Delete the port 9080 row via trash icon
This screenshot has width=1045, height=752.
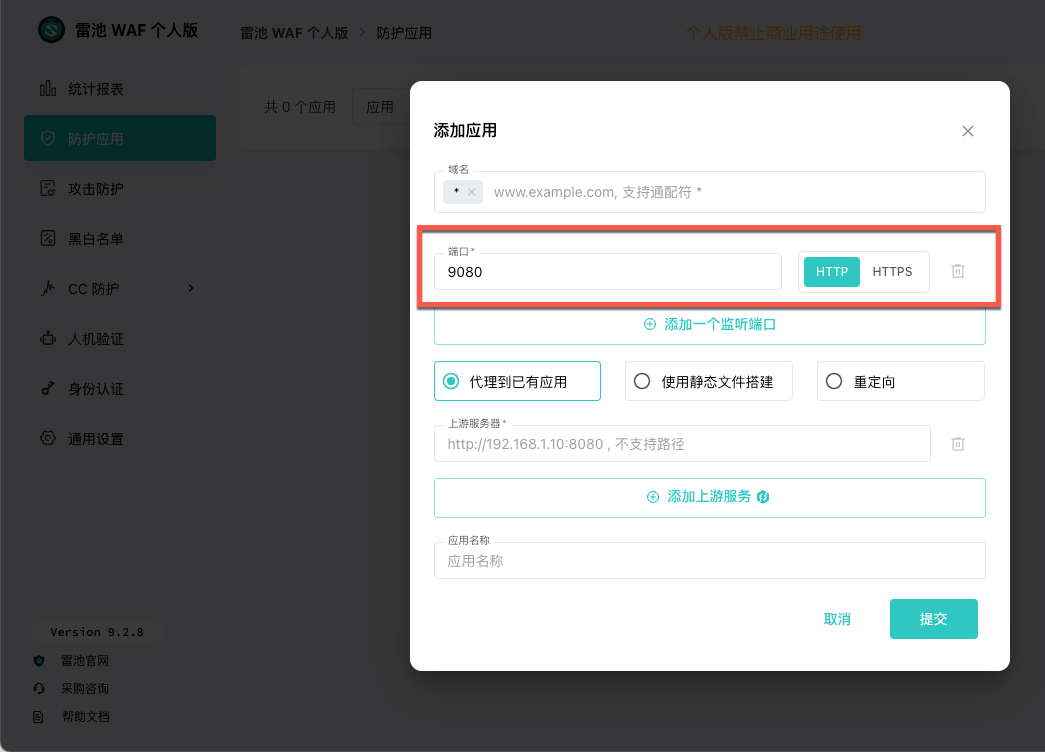[x=957, y=271]
